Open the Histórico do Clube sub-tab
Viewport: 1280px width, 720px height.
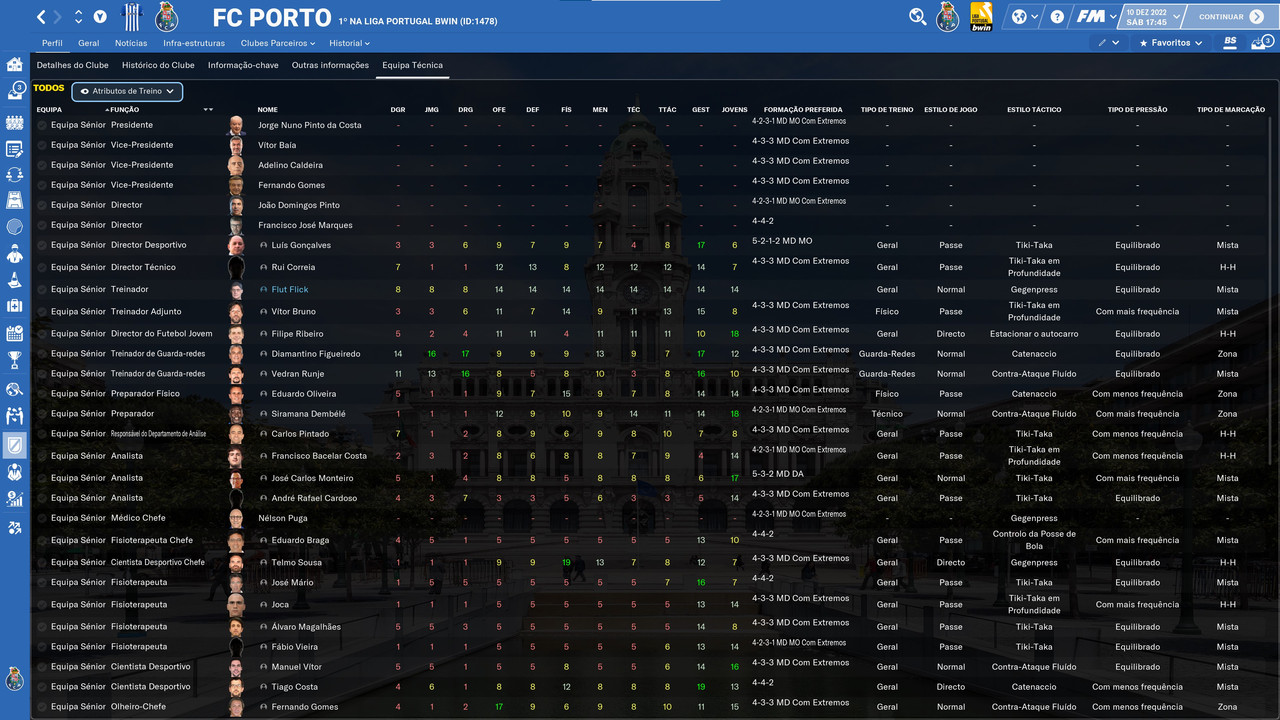(x=158, y=65)
